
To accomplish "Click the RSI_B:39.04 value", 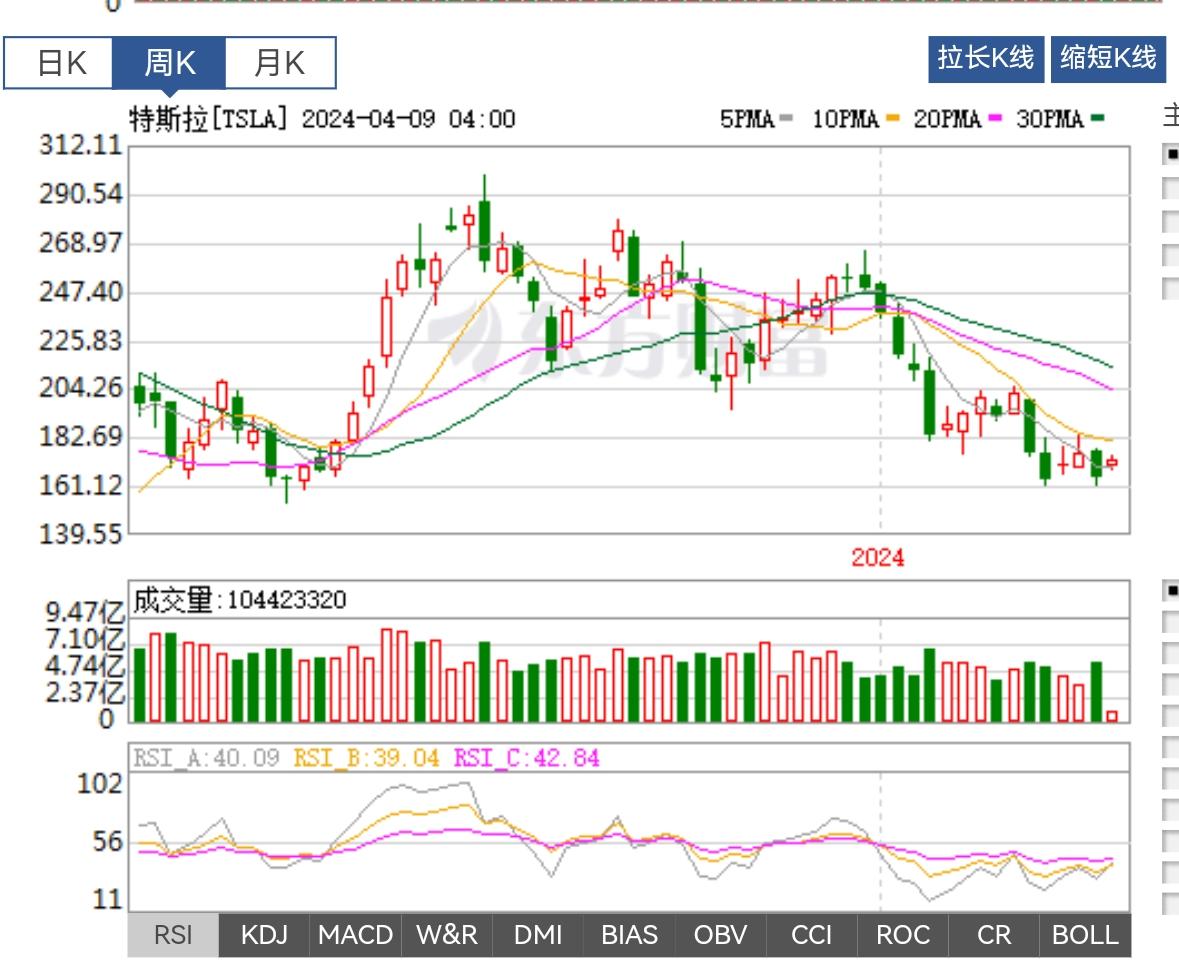I will 366,757.
